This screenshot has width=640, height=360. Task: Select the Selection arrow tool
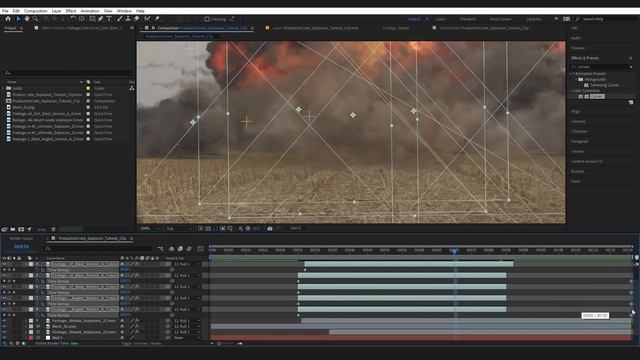pos(18,19)
